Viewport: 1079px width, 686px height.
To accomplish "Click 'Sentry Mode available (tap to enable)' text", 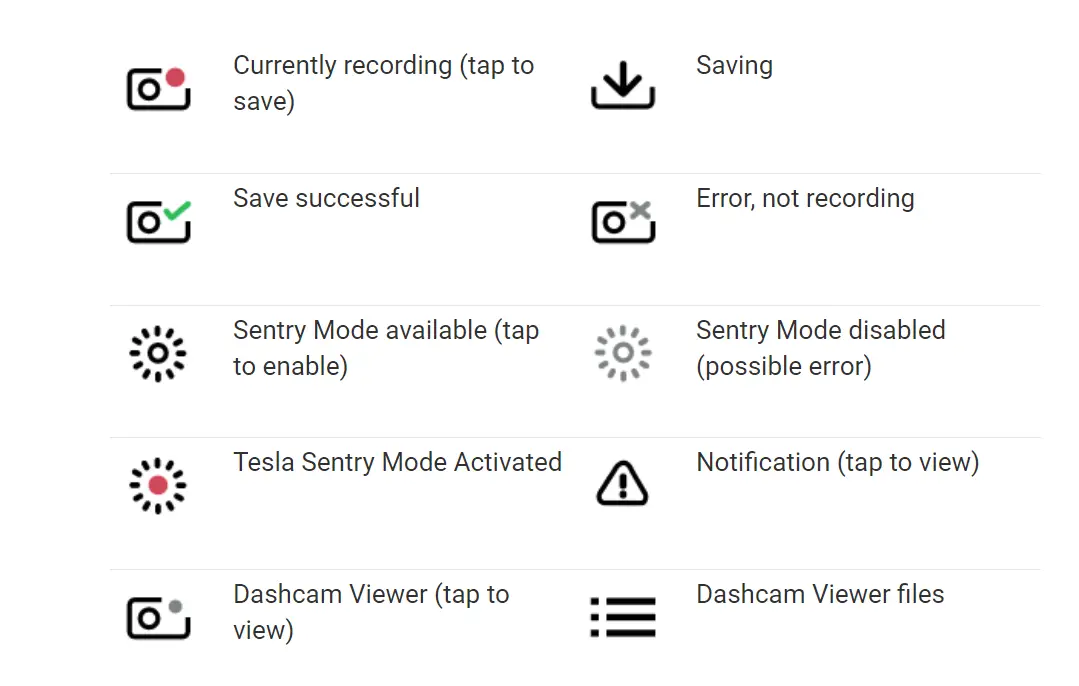I will pyautogui.click(x=386, y=348).
